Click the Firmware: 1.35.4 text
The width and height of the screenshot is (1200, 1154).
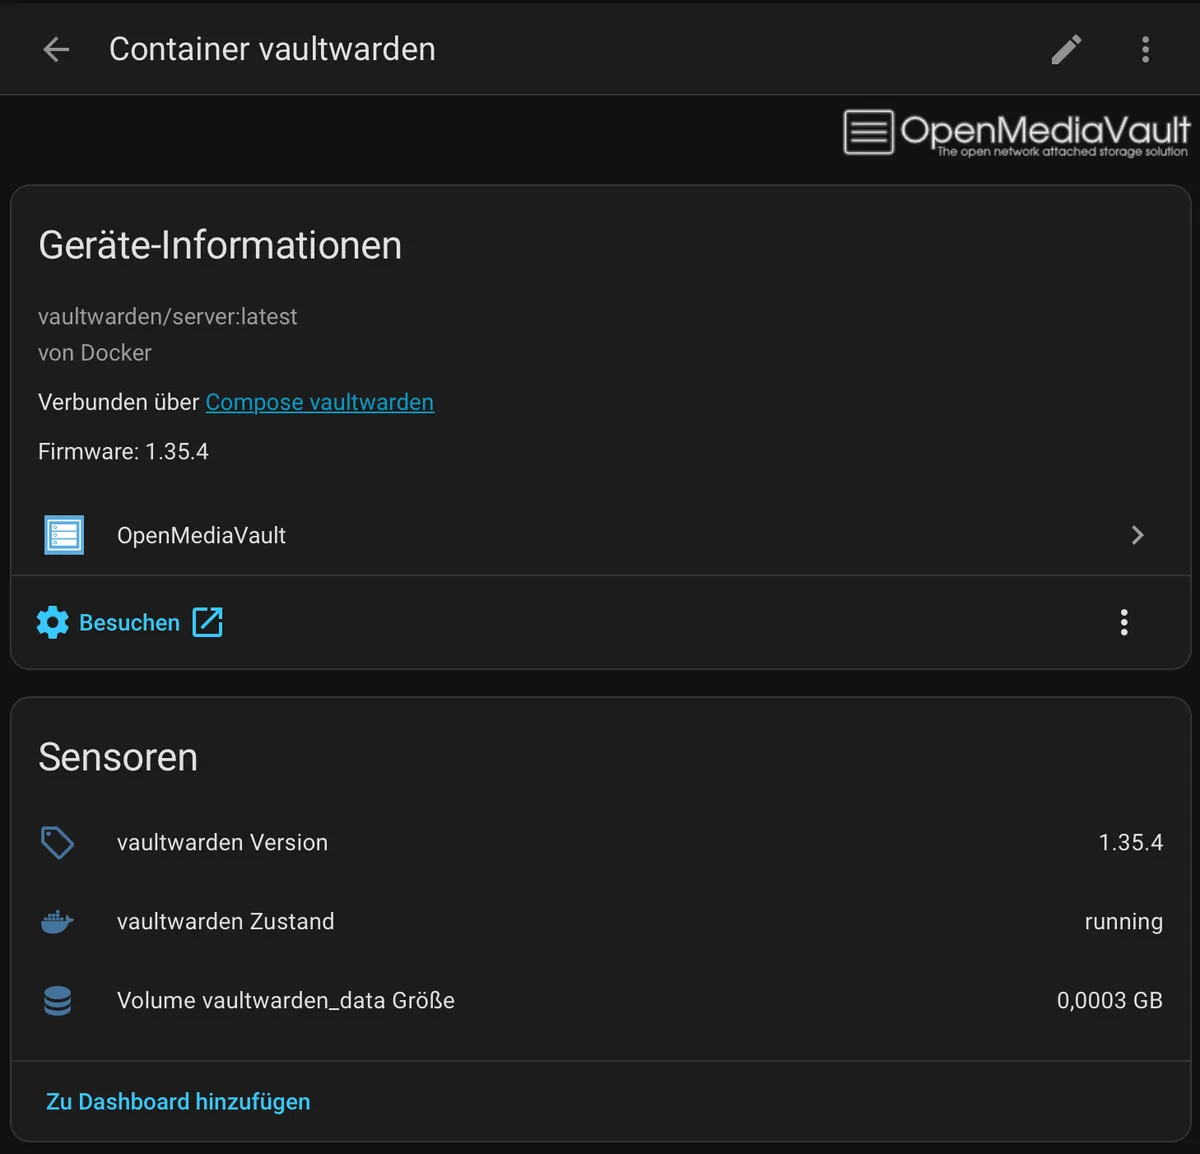[x=123, y=451]
